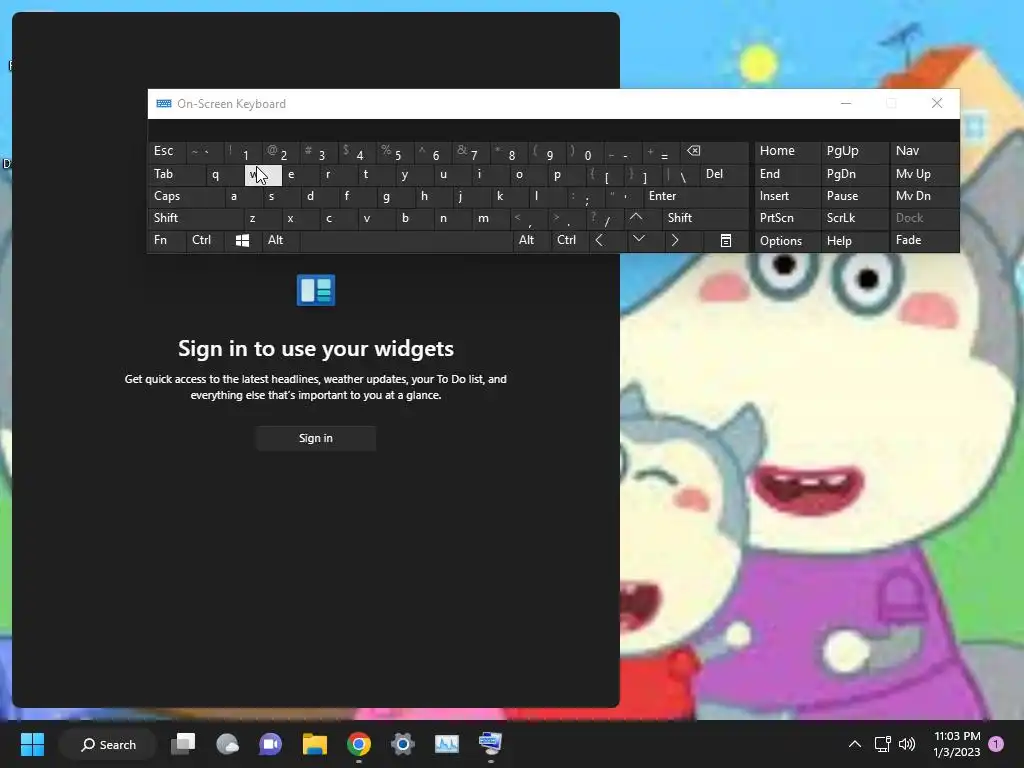The image size is (1024, 768).
Task: Toggle the right Alt key
Action: click(x=532, y=240)
